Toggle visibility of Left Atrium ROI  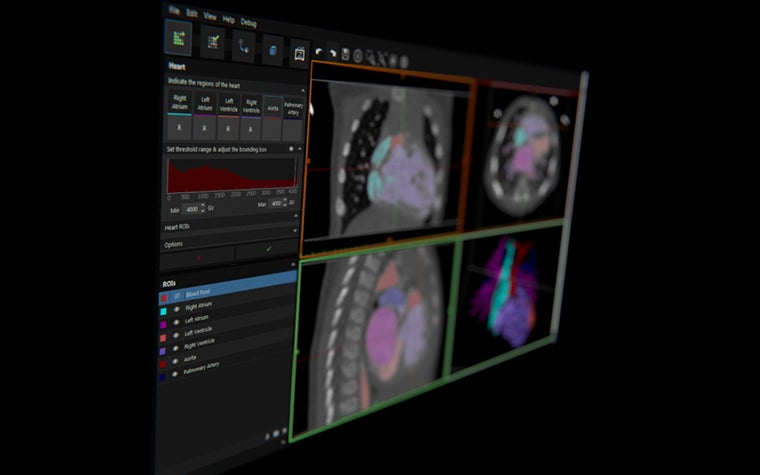coord(176,321)
